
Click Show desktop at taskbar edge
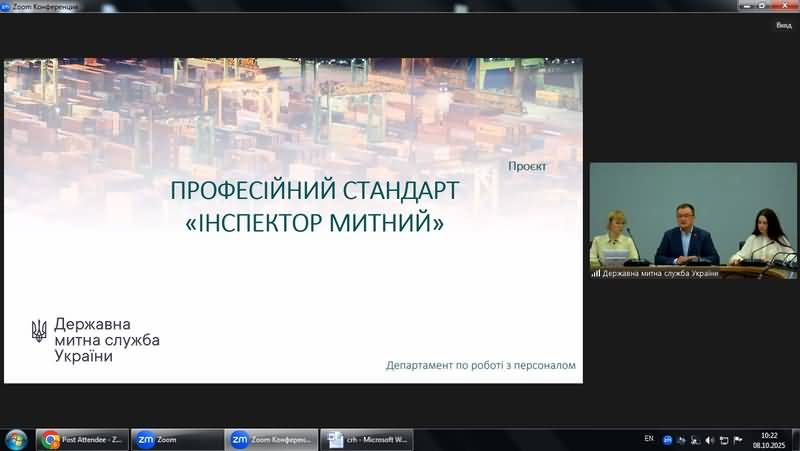[796, 439]
